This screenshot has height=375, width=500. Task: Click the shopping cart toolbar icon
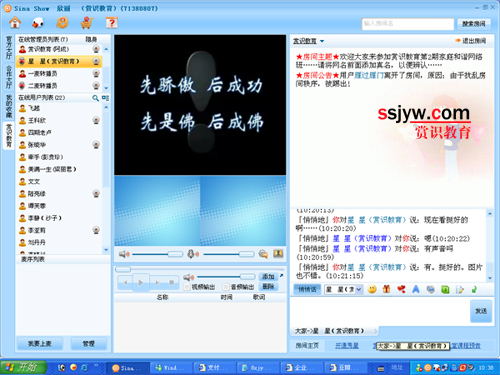pyautogui.click(x=87, y=23)
